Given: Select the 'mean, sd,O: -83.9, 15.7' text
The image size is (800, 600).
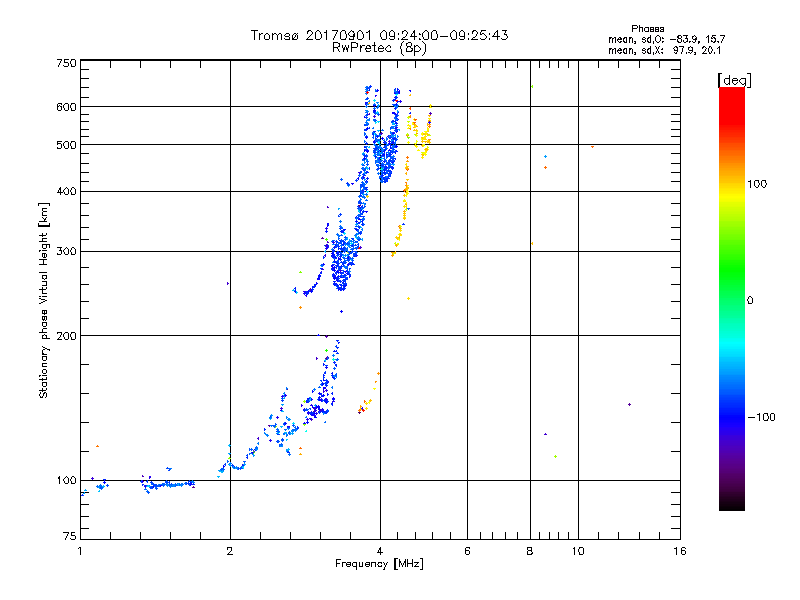Looking at the screenshot, I should click(666, 39).
